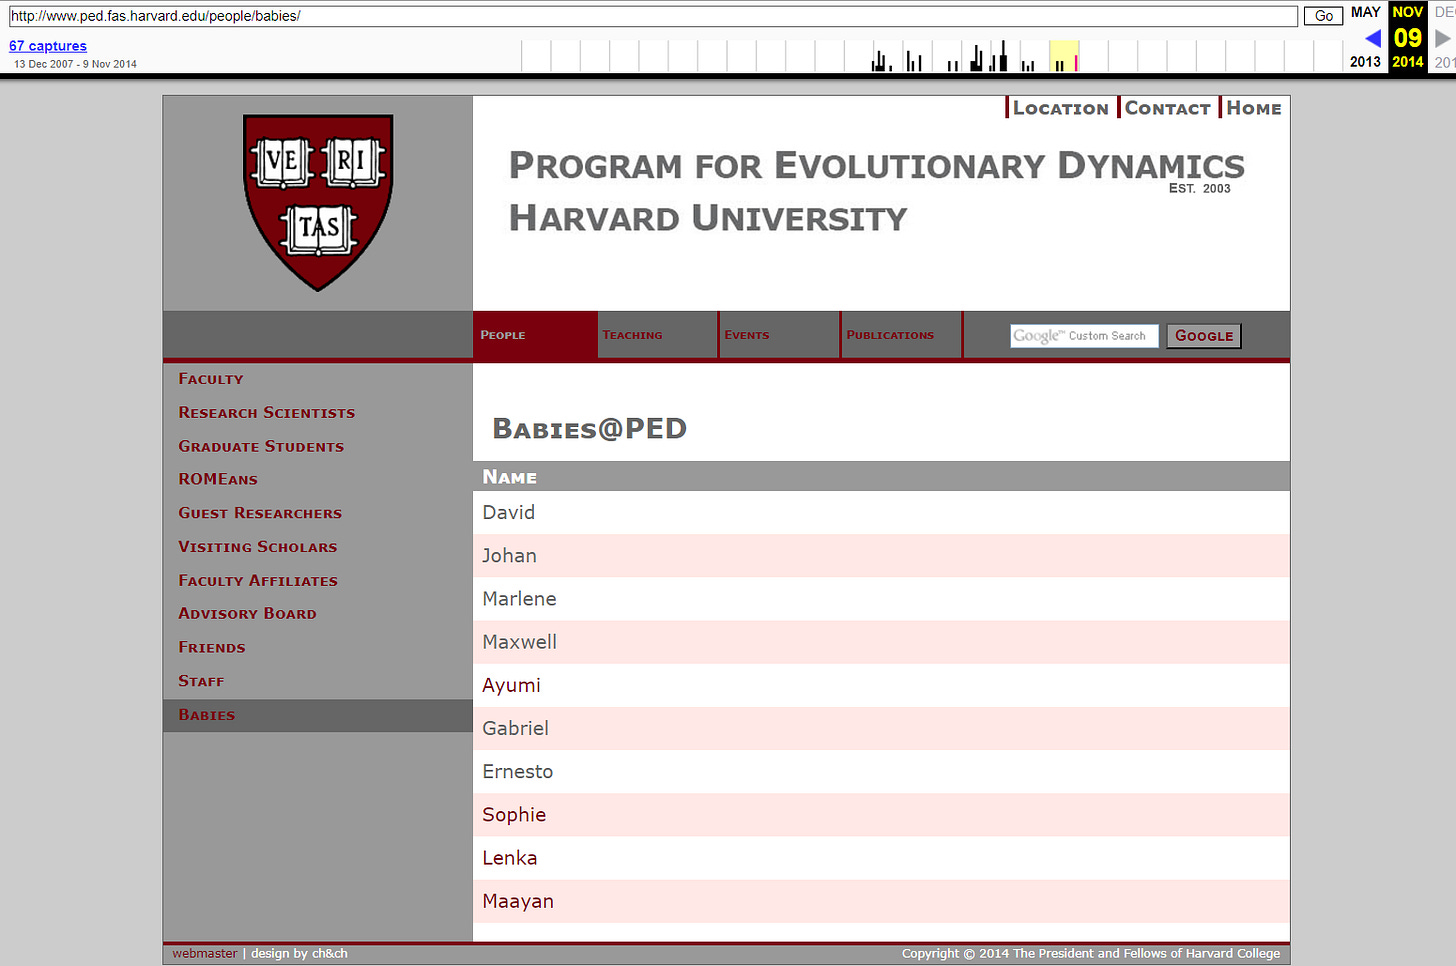Click the Gabriel row
1456x966 pixels.
[881, 729]
